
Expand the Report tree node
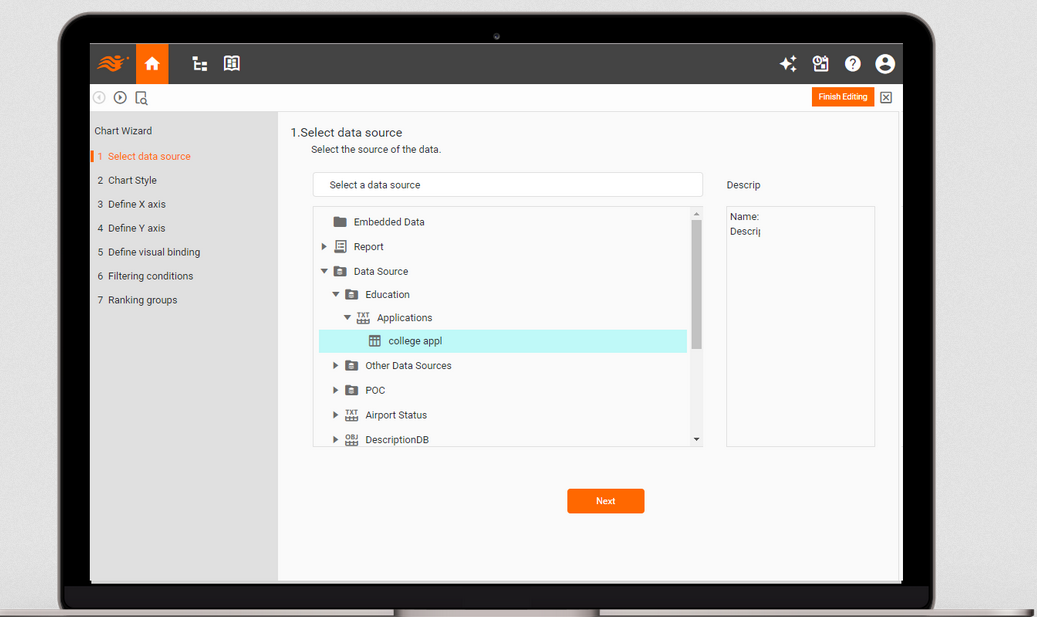pyautogui.click(x=324, y=247)
